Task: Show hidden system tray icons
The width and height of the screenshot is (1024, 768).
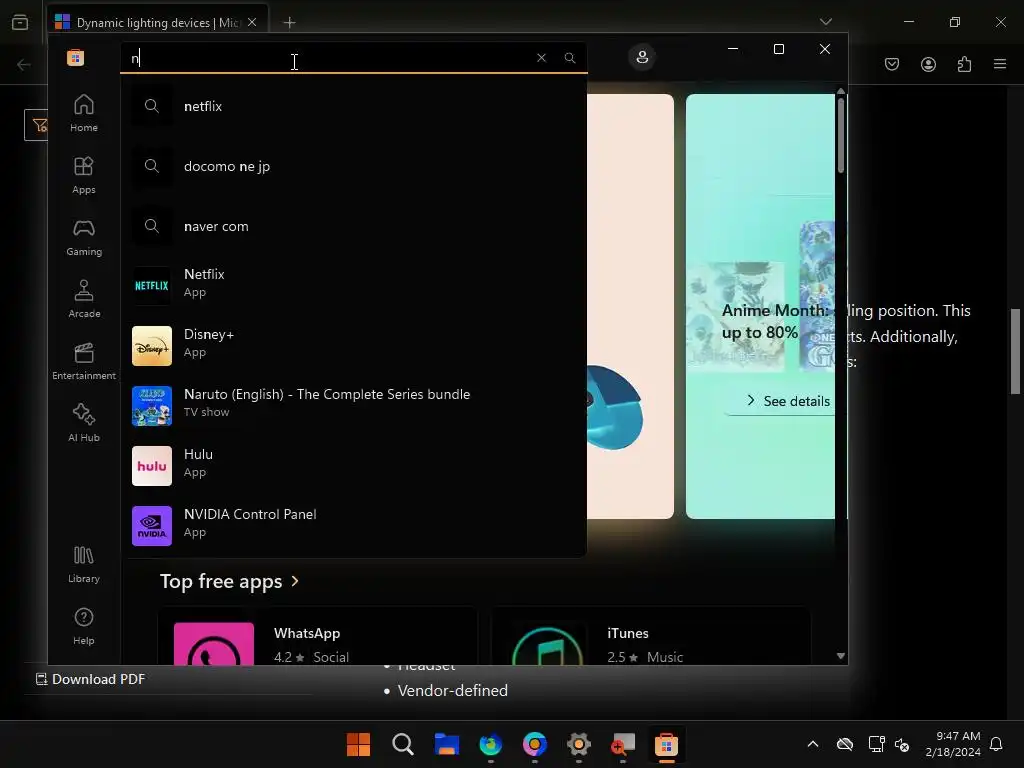Action: tap(813, 744)
